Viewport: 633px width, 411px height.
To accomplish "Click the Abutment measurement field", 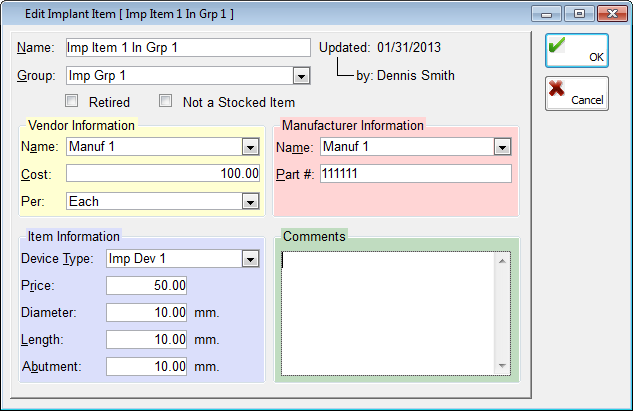I will [147, 366].
